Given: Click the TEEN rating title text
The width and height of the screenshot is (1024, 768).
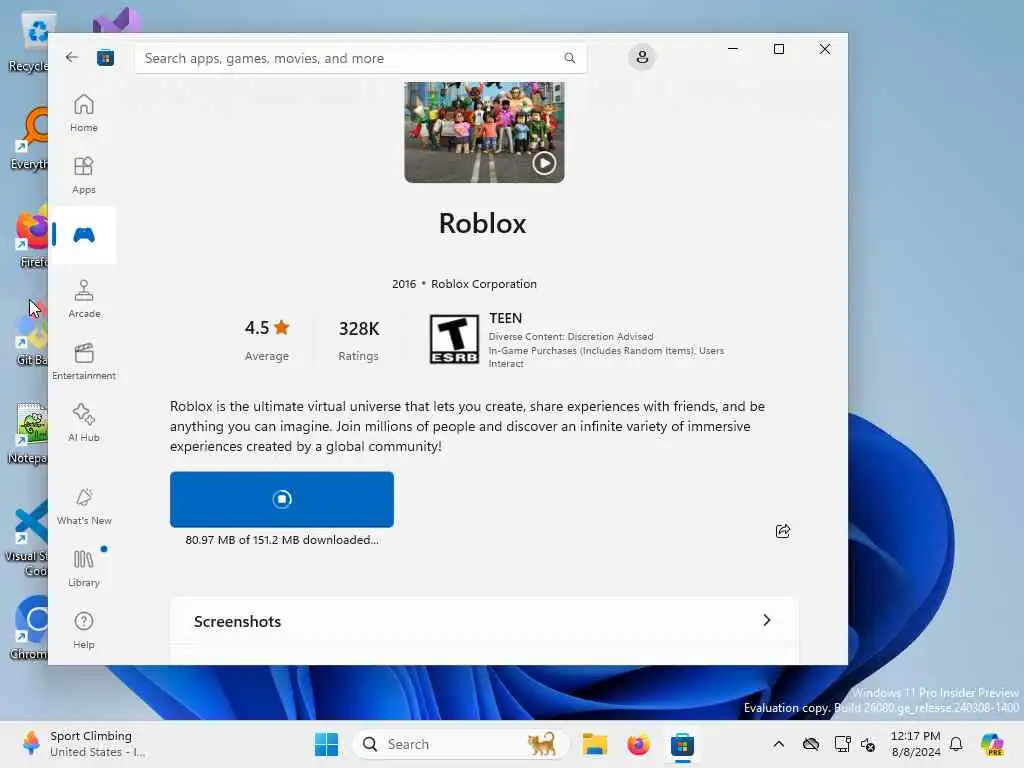Looking at the screenshot, I should tap(505, 318).
